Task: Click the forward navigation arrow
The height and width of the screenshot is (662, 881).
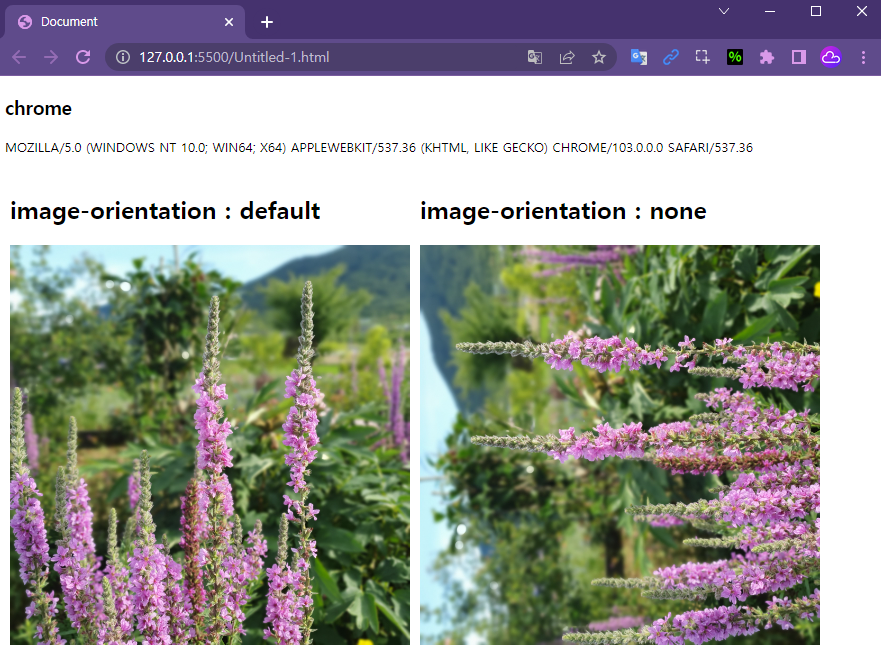Action: click(50, 57)
